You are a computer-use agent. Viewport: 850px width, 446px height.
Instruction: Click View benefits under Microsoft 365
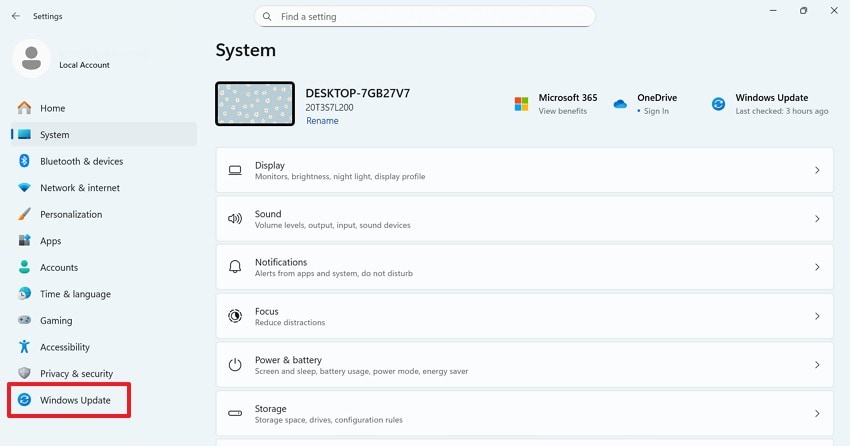tap(562, 111)
